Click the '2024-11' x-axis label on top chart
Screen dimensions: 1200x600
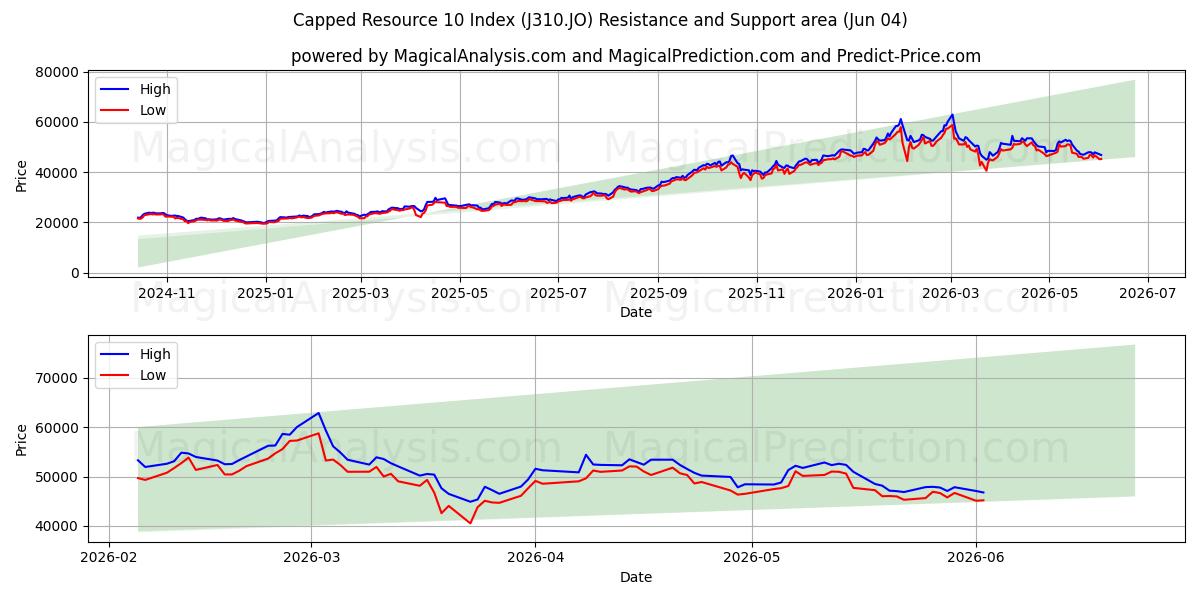point(166,293)
